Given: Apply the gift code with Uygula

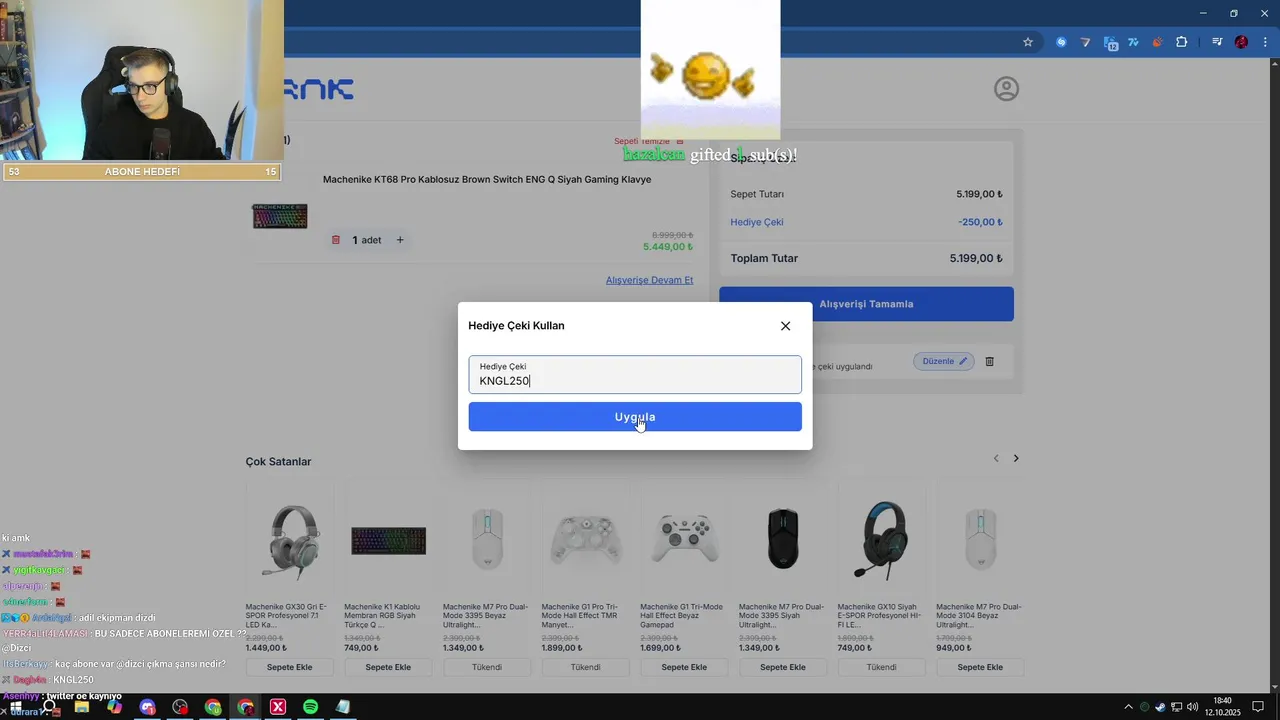Looking at the screenshot, I should coord(635,417).
